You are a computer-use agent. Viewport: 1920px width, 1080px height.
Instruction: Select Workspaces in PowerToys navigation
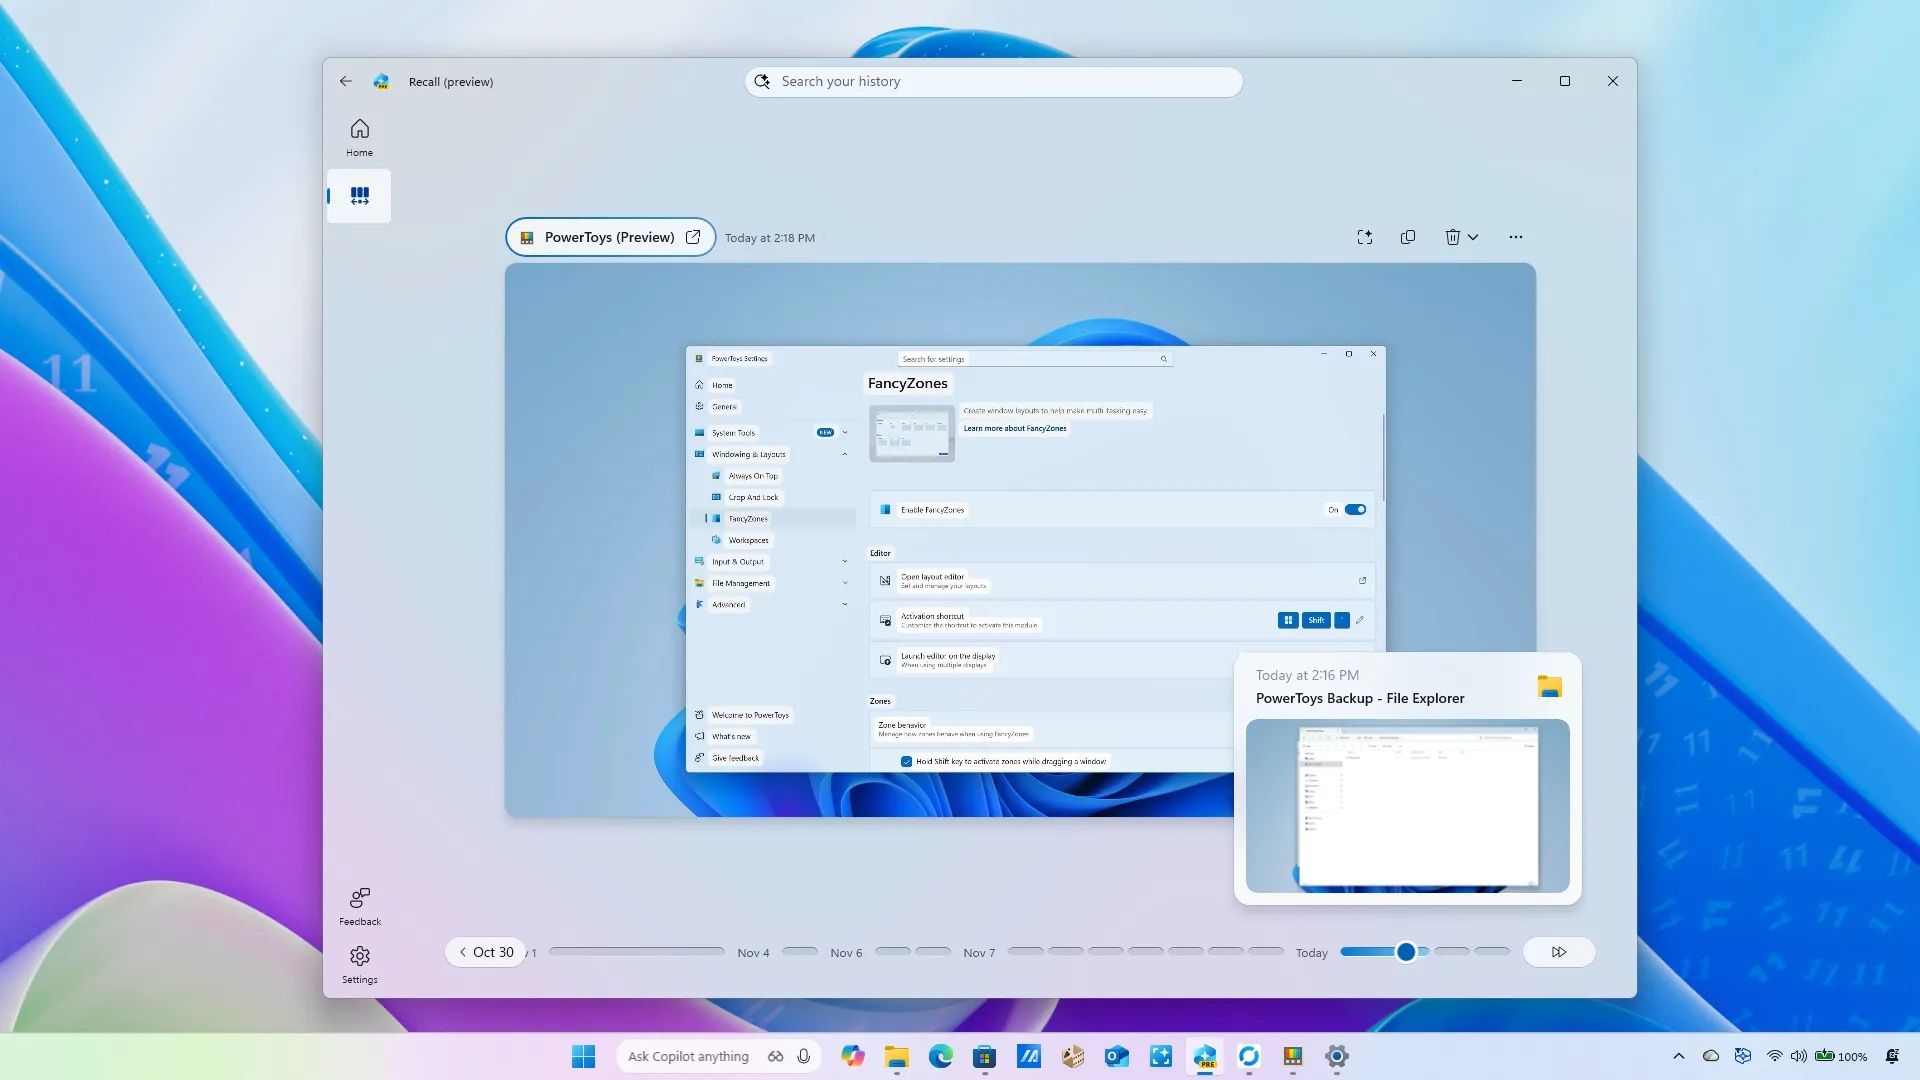pos(748,540)
